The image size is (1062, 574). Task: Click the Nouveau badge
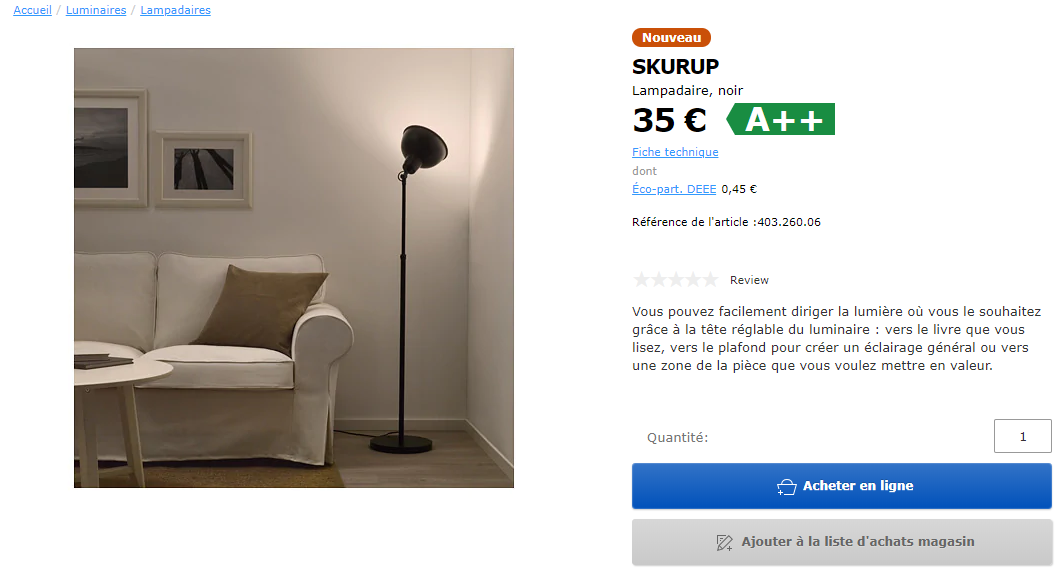[671, 37]
